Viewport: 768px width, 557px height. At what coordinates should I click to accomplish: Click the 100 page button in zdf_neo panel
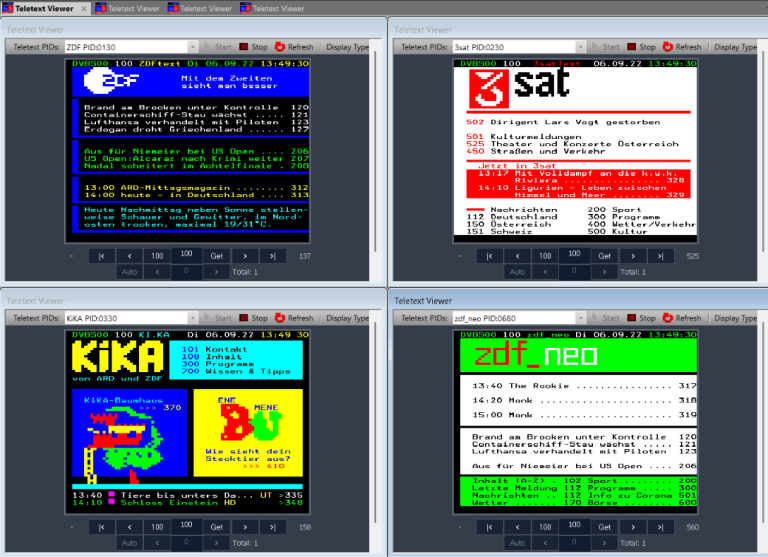(x=545, y=527)
